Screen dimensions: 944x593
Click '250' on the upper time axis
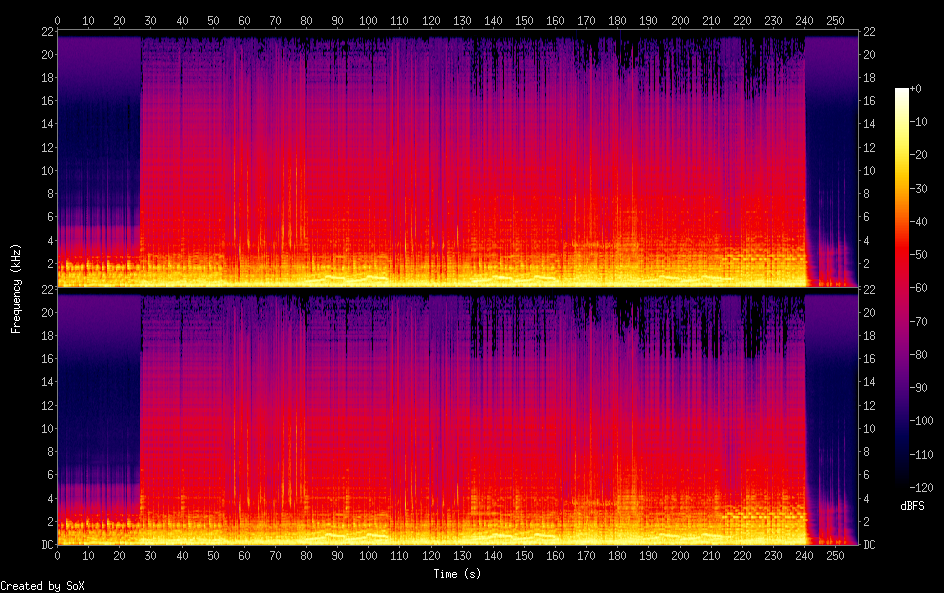(835, 20)
